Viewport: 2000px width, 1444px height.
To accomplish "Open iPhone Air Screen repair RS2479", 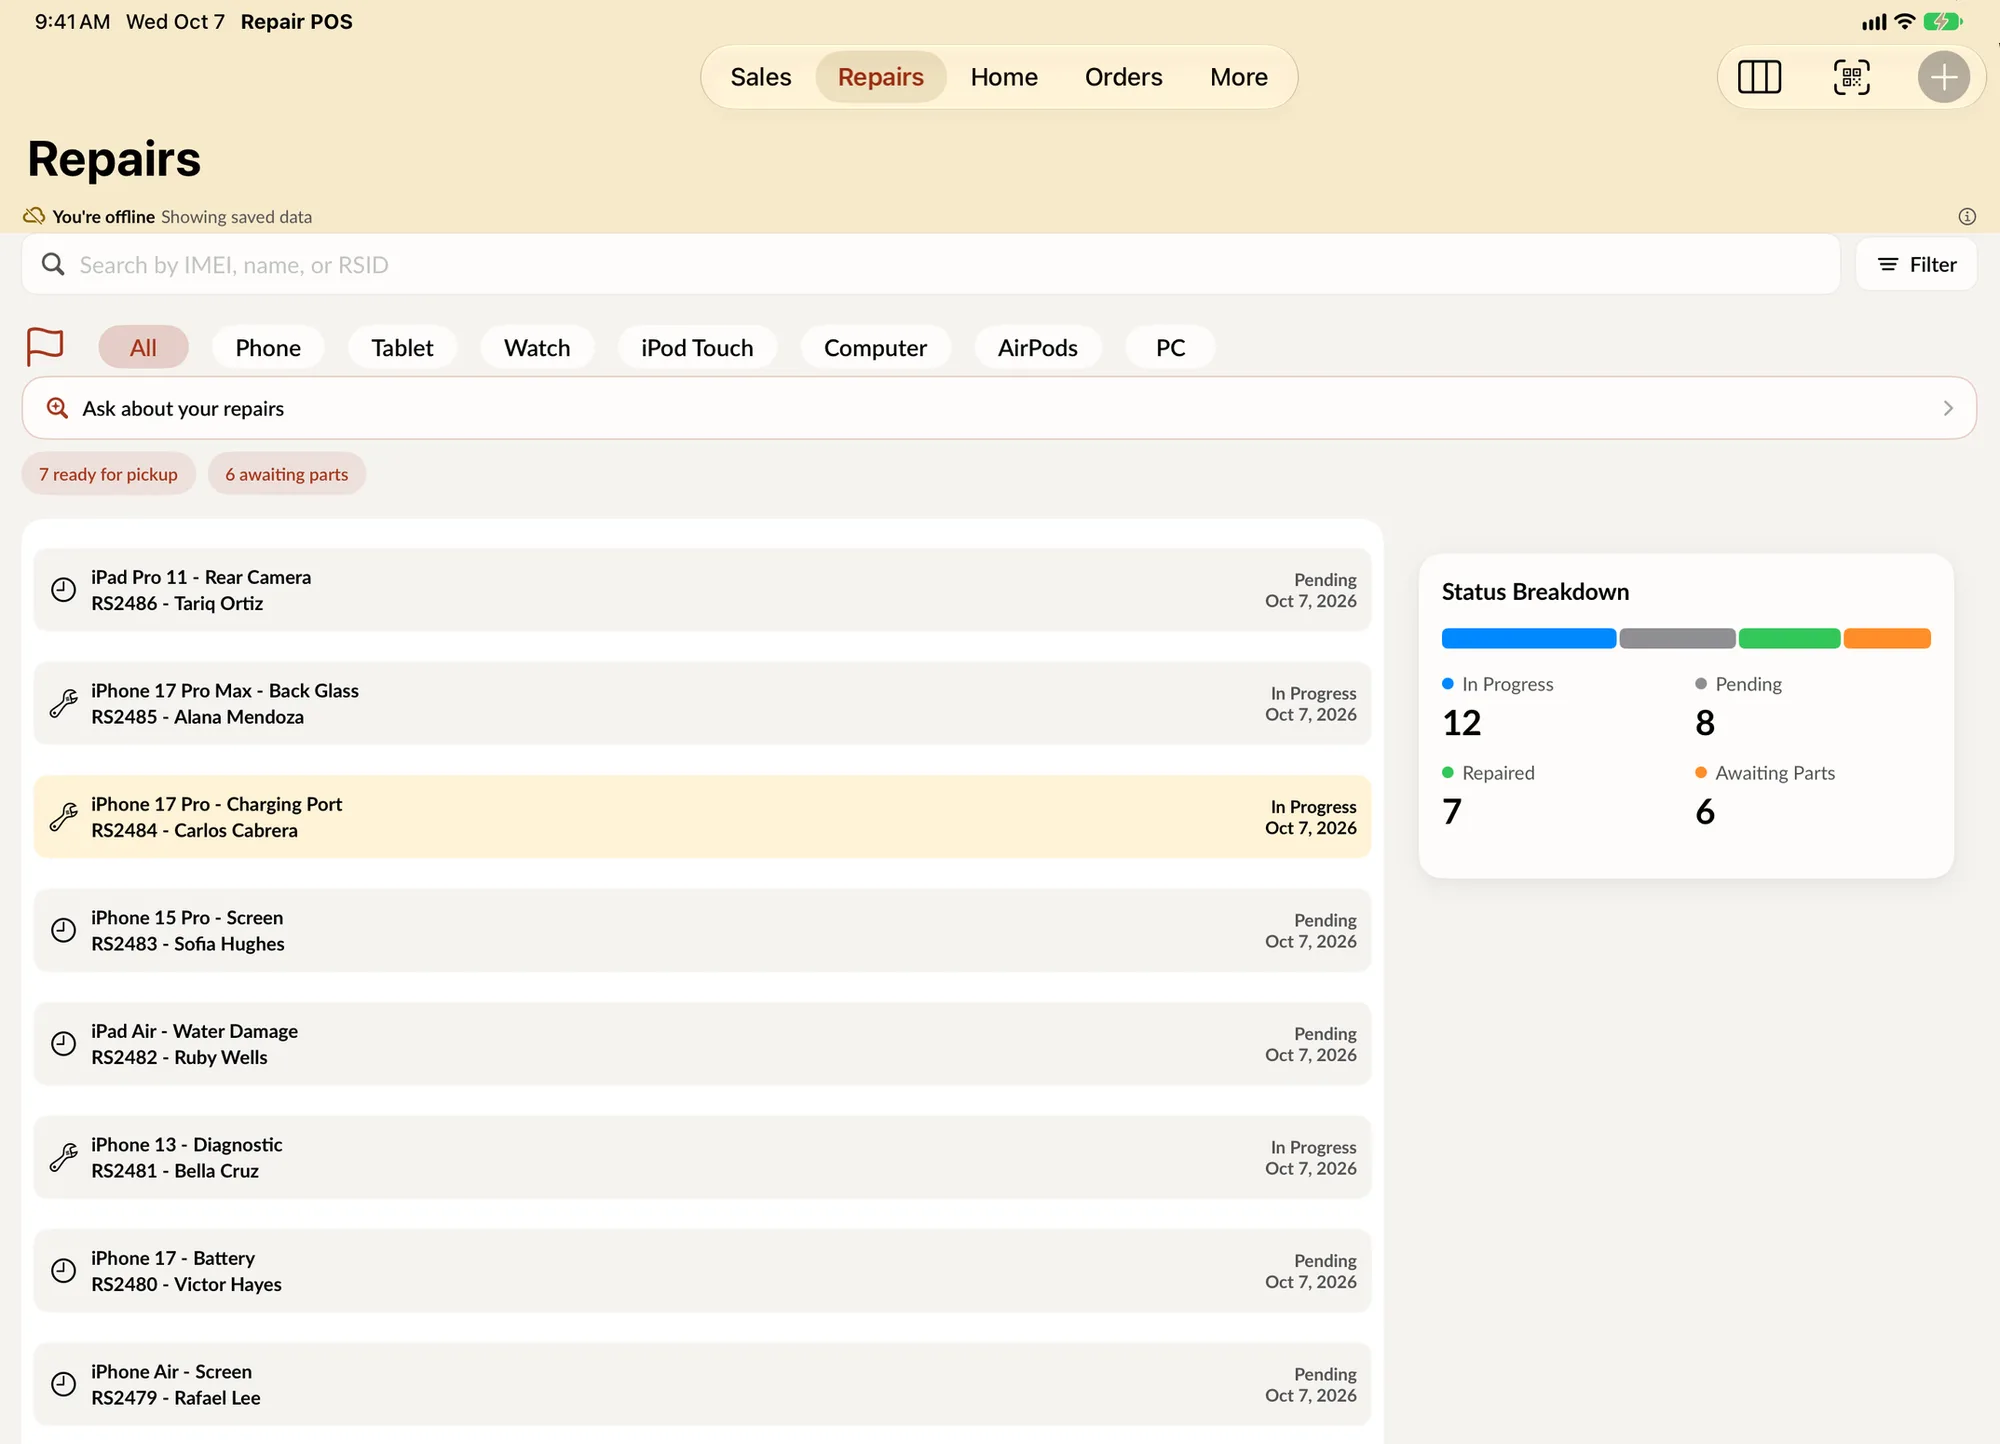I will 702,1384.
